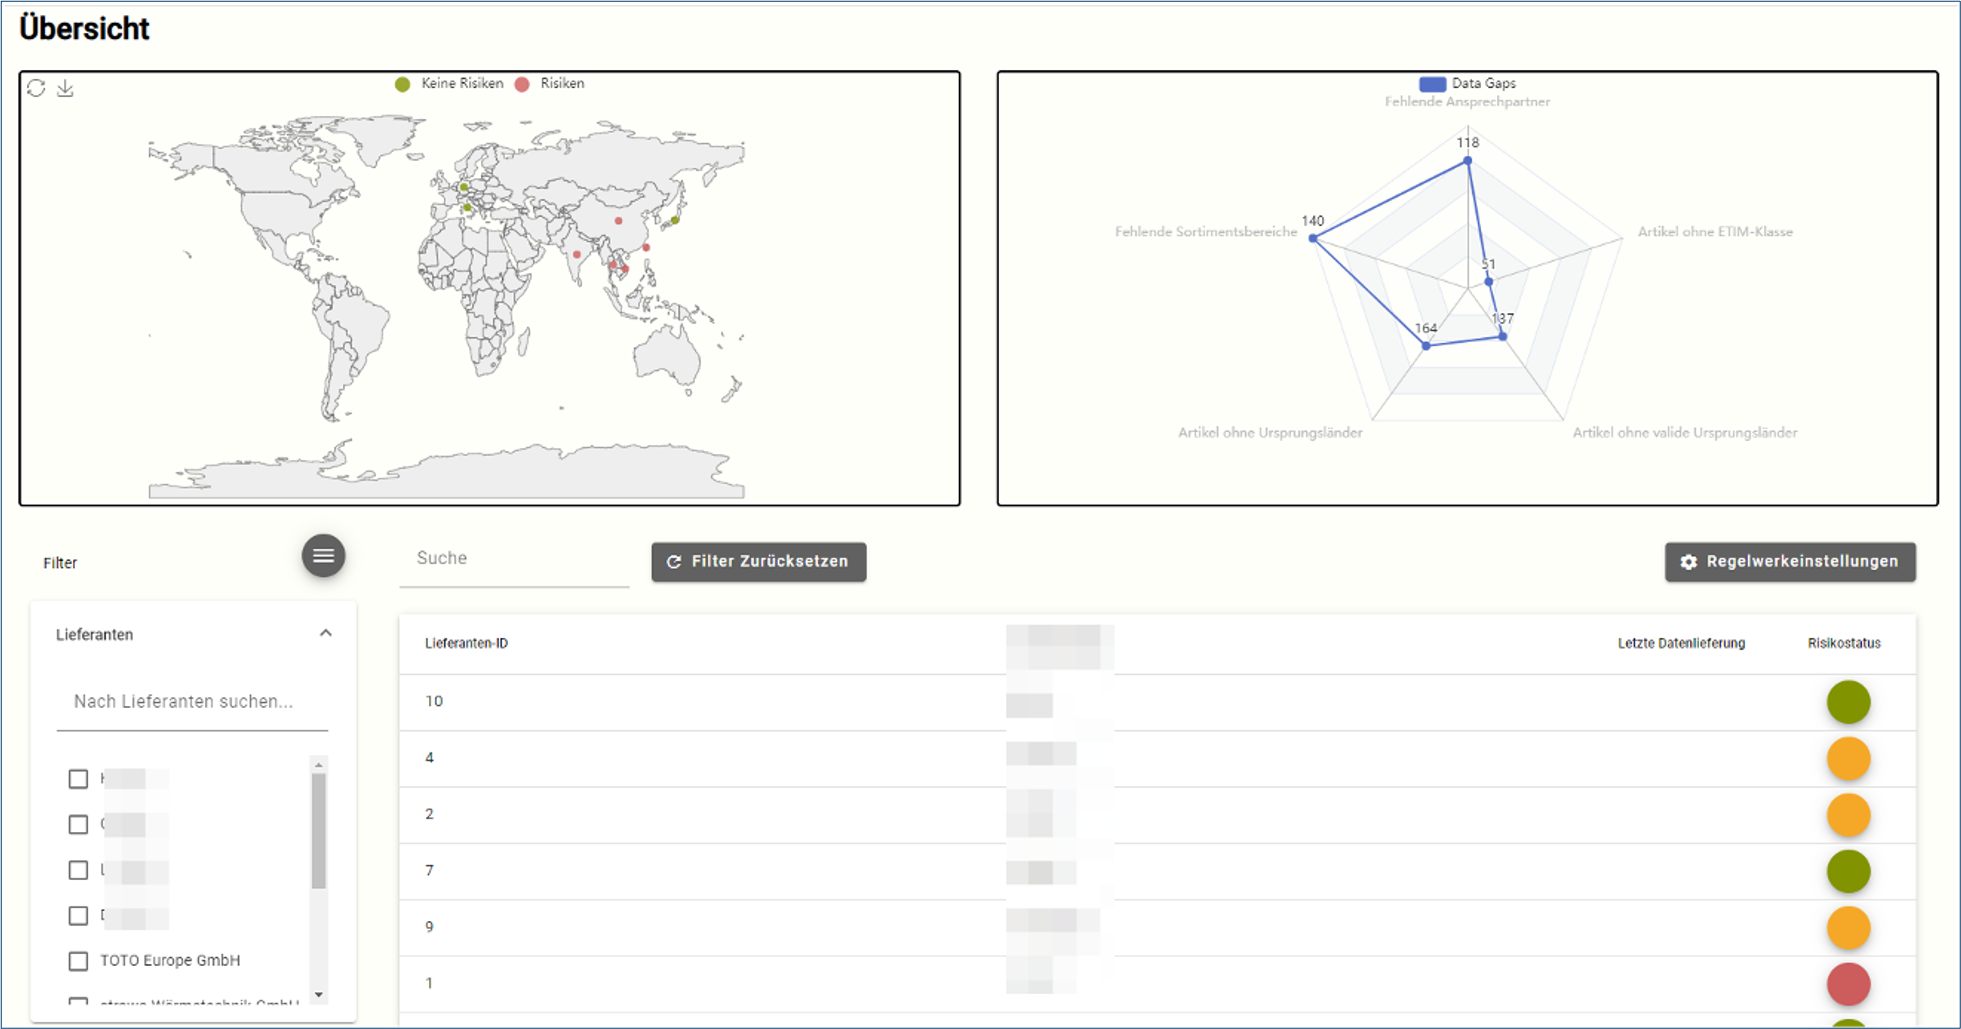
Task: Sort by the Lieferanten-ID column header
Action: tap(466, 644)
